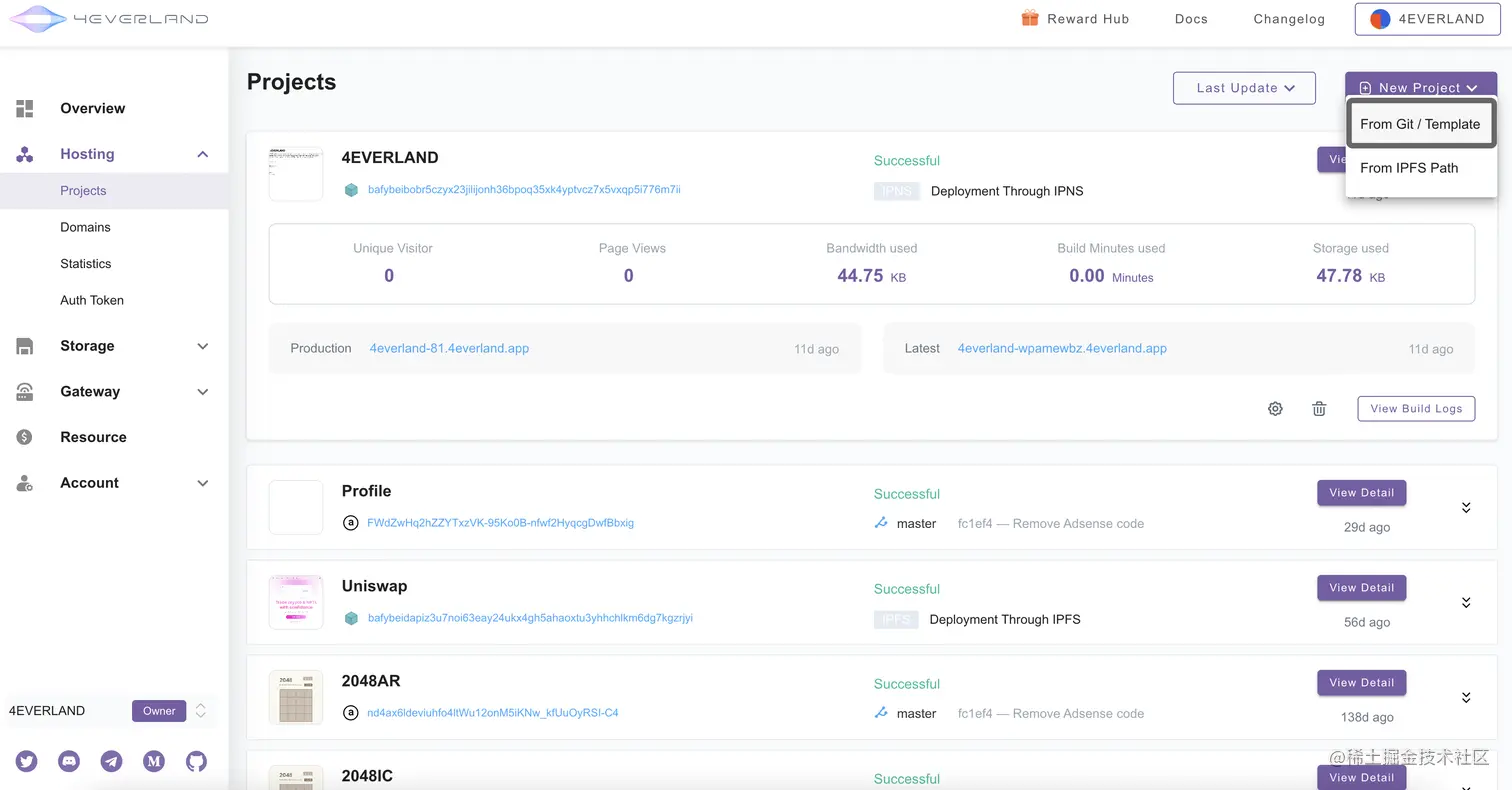Expand the Profile project details arrow
Screen dimensions: 1512x790
click(x=1466, y=507)
